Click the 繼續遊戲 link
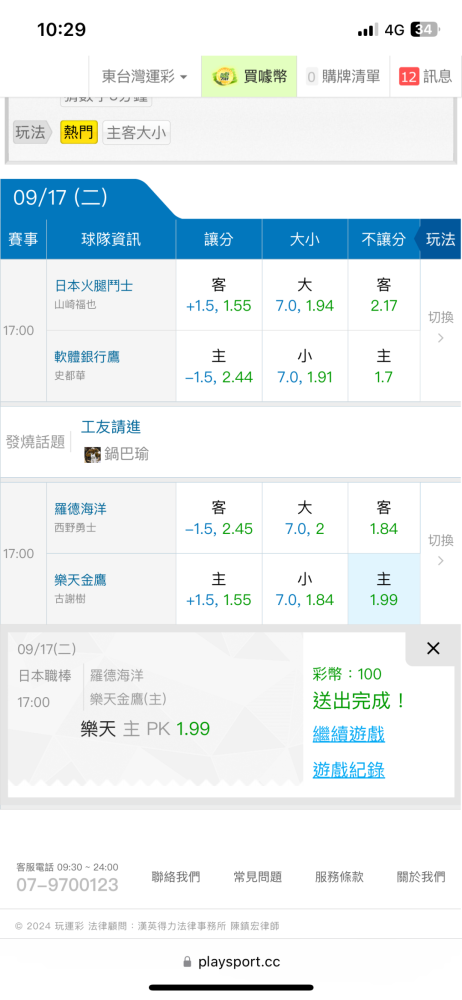 [x=348, y=734]
